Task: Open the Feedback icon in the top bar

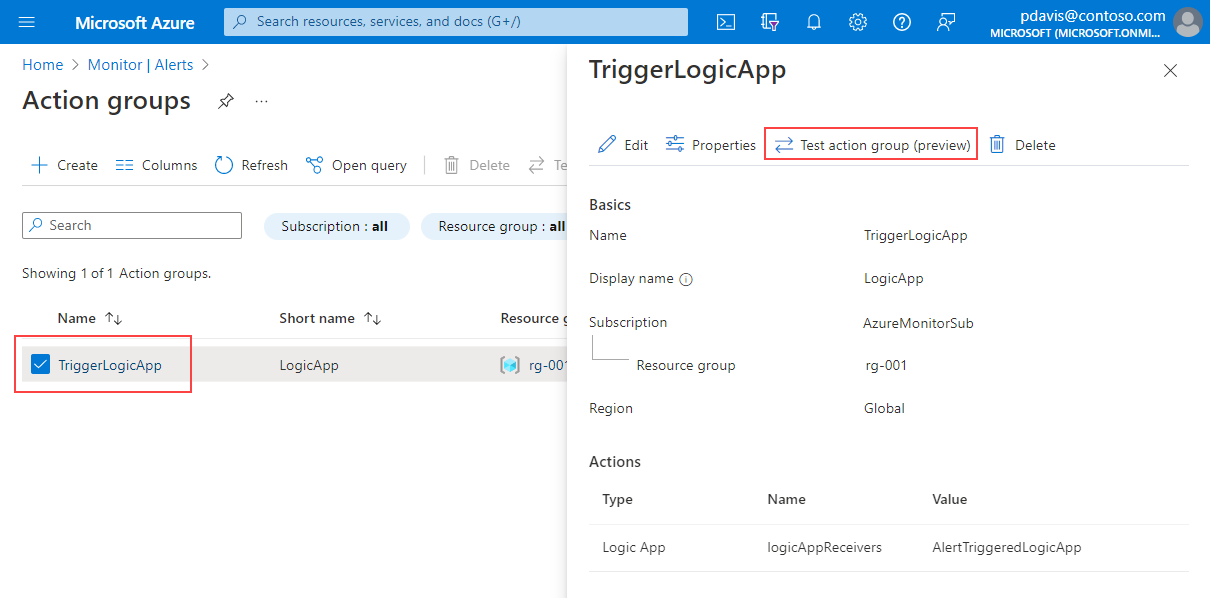Action: (946, 22)
